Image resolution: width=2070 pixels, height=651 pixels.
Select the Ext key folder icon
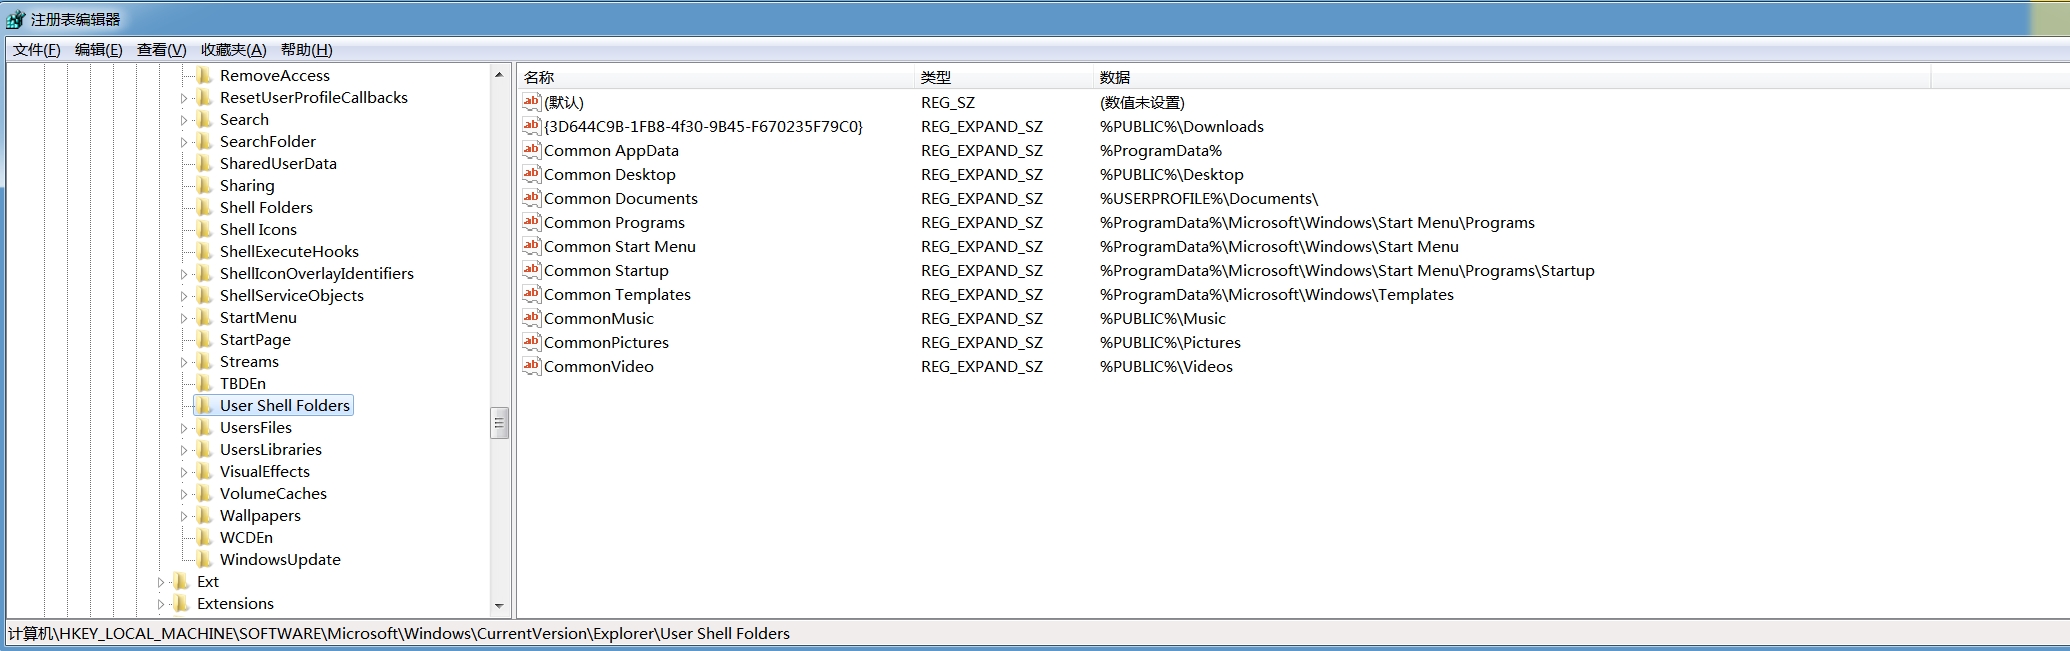[181, 581]
